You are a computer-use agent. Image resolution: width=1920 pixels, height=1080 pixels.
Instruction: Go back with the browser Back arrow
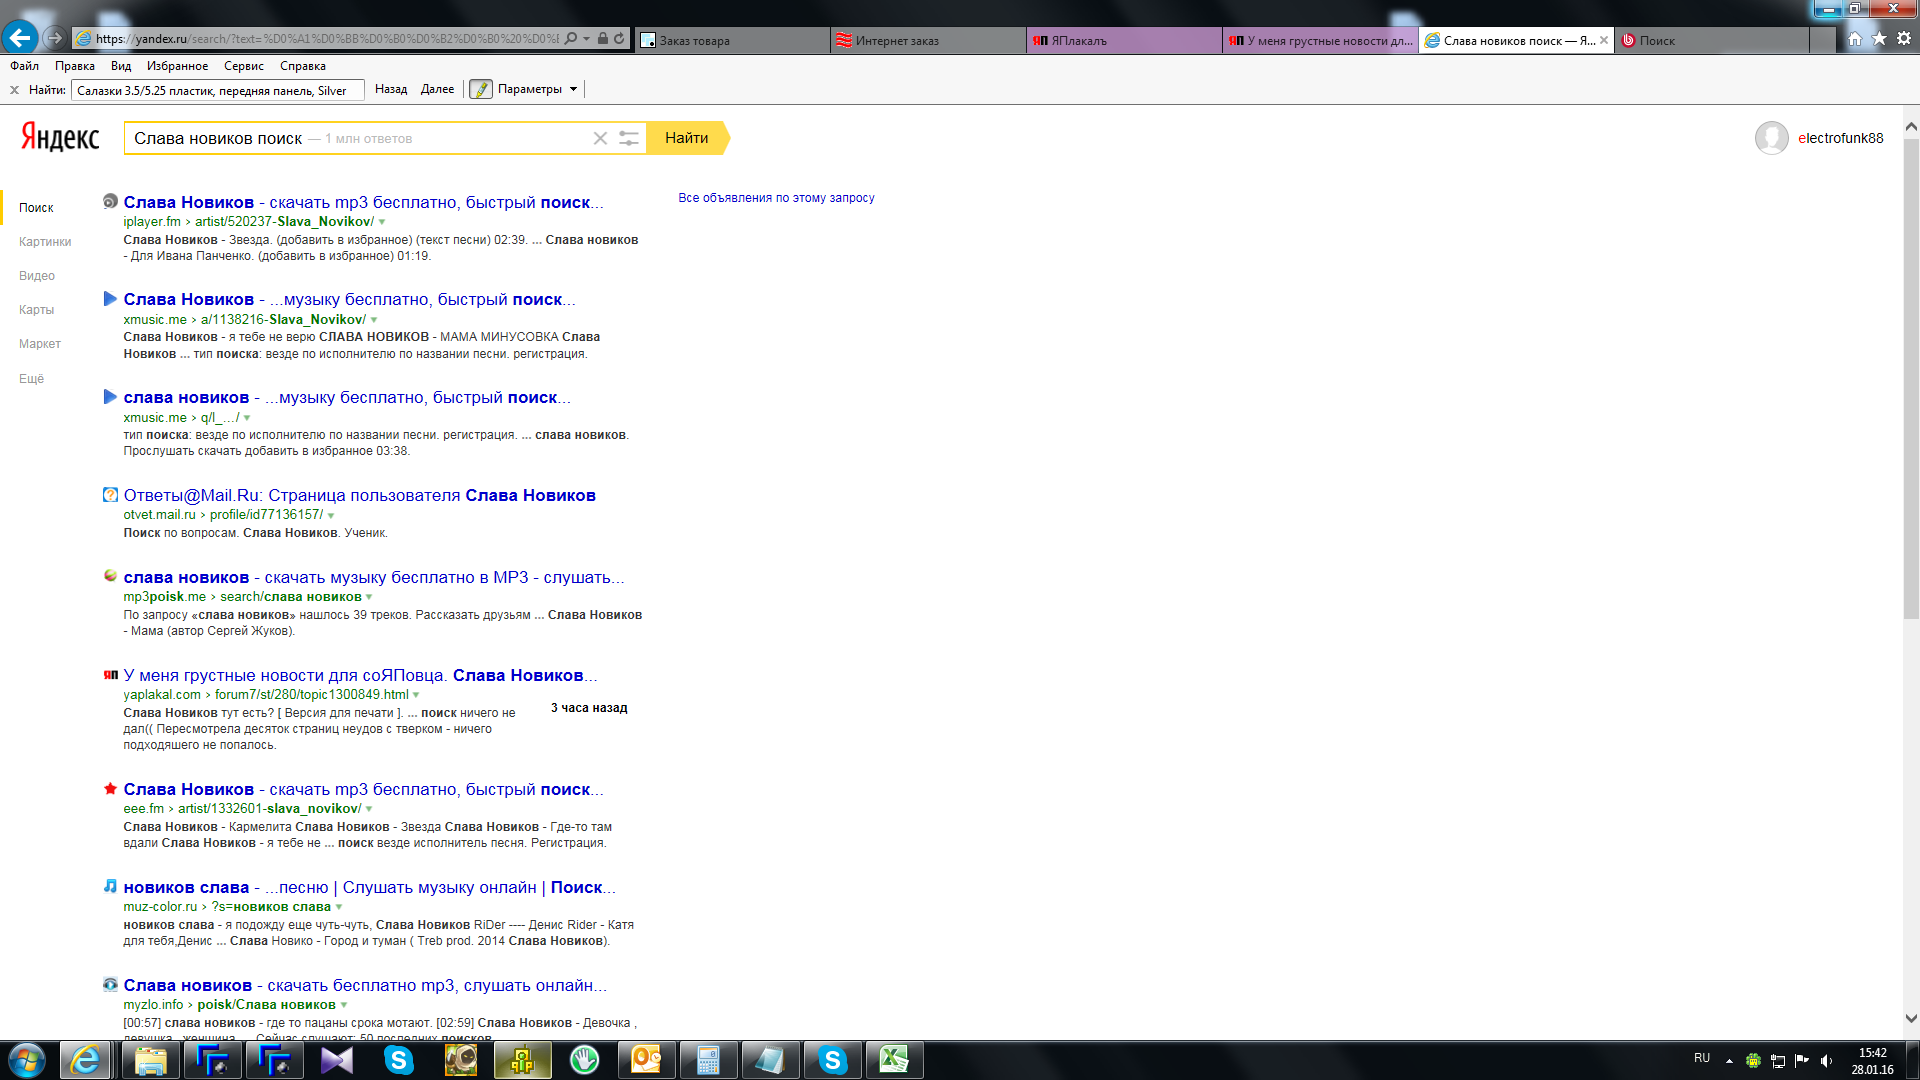click(20, 38)
